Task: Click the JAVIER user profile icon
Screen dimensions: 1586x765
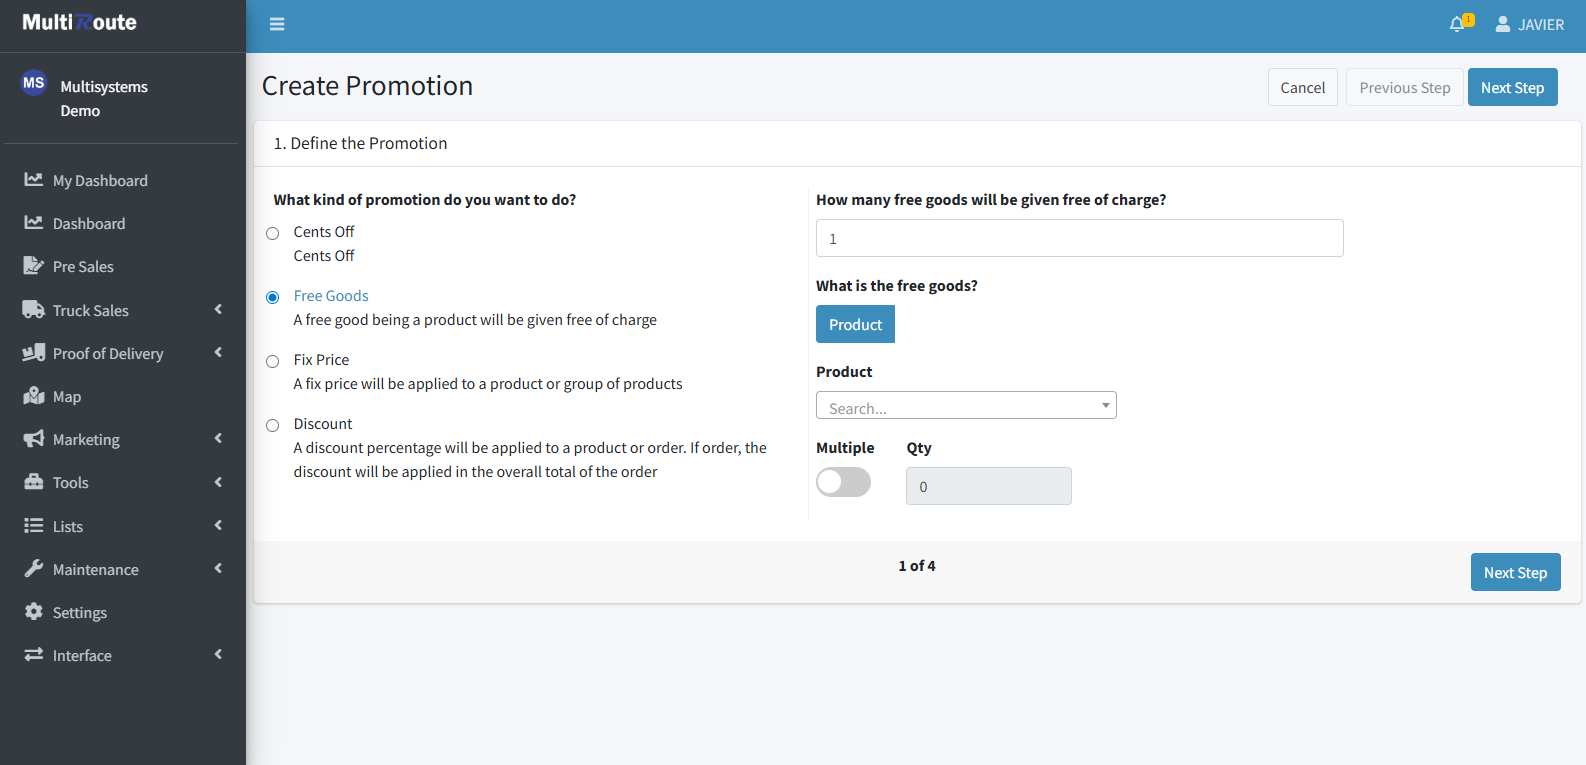Action: 1502,24
